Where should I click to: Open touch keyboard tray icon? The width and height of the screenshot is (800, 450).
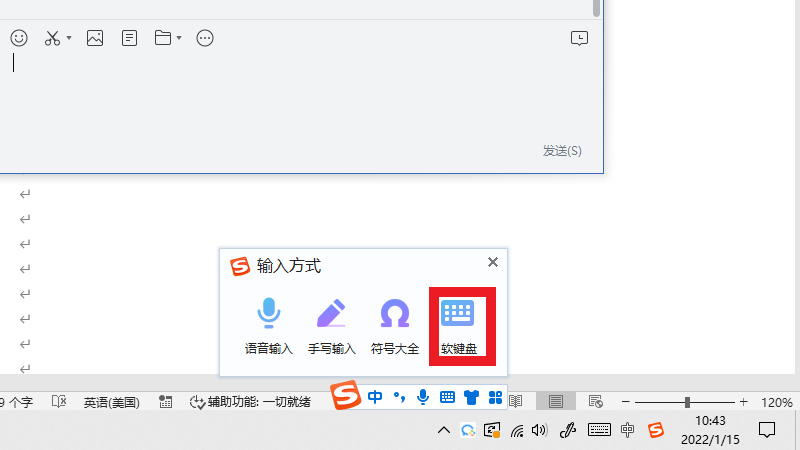click(599, 430)
